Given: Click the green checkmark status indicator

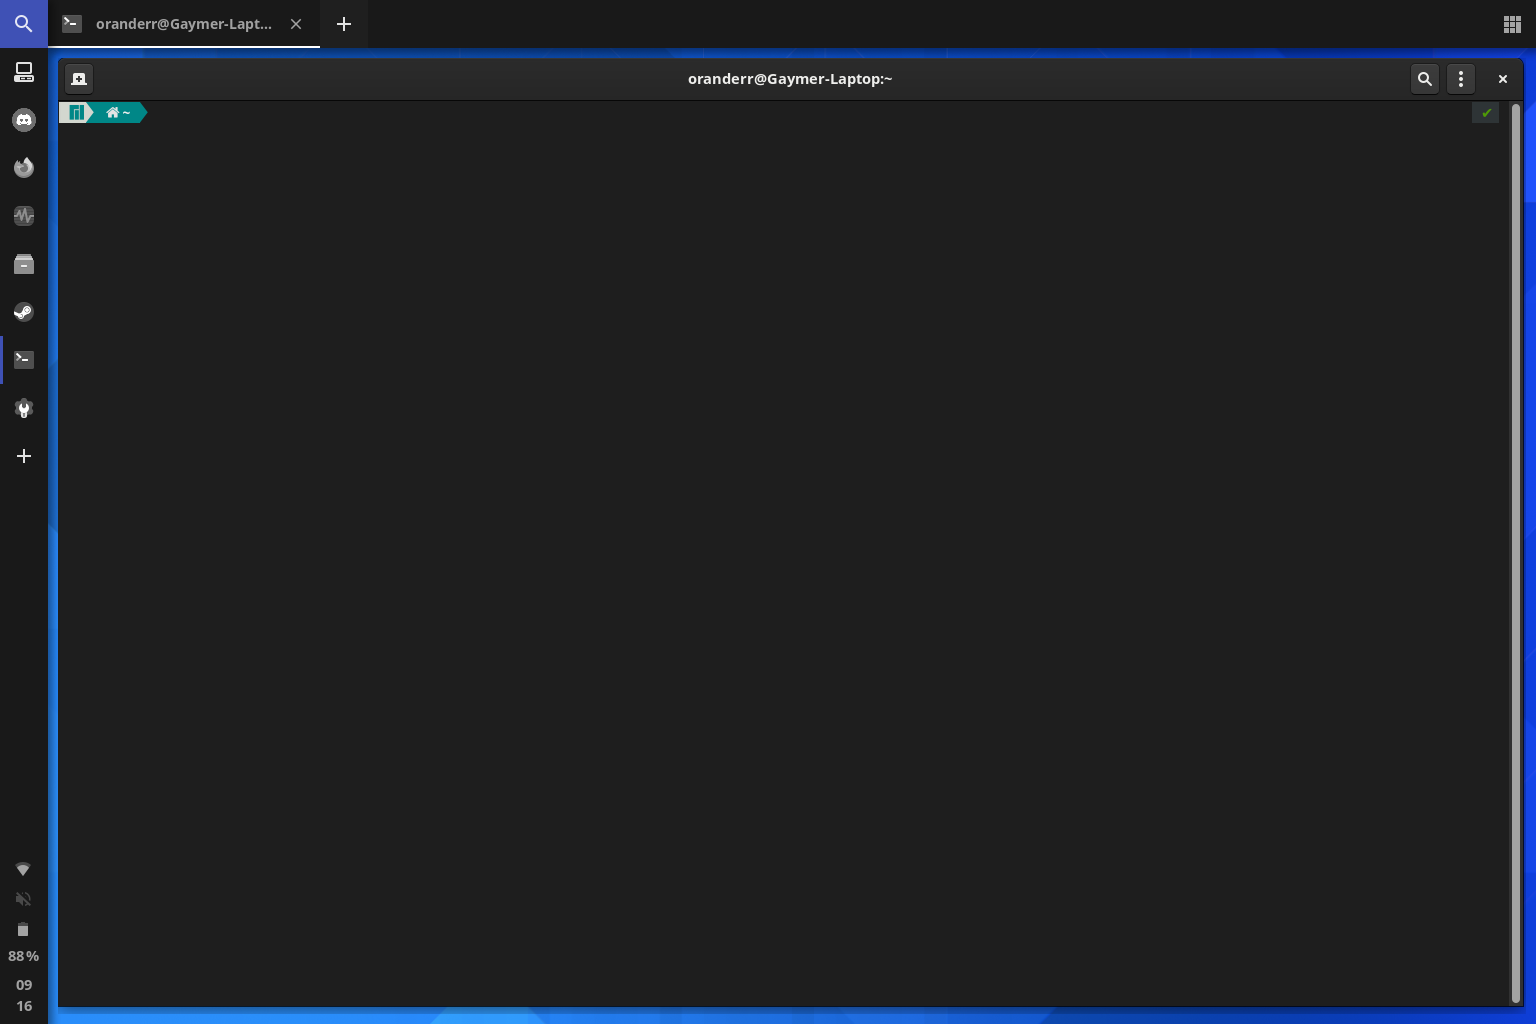Looking at the screenshot, I should point(1486,112).
